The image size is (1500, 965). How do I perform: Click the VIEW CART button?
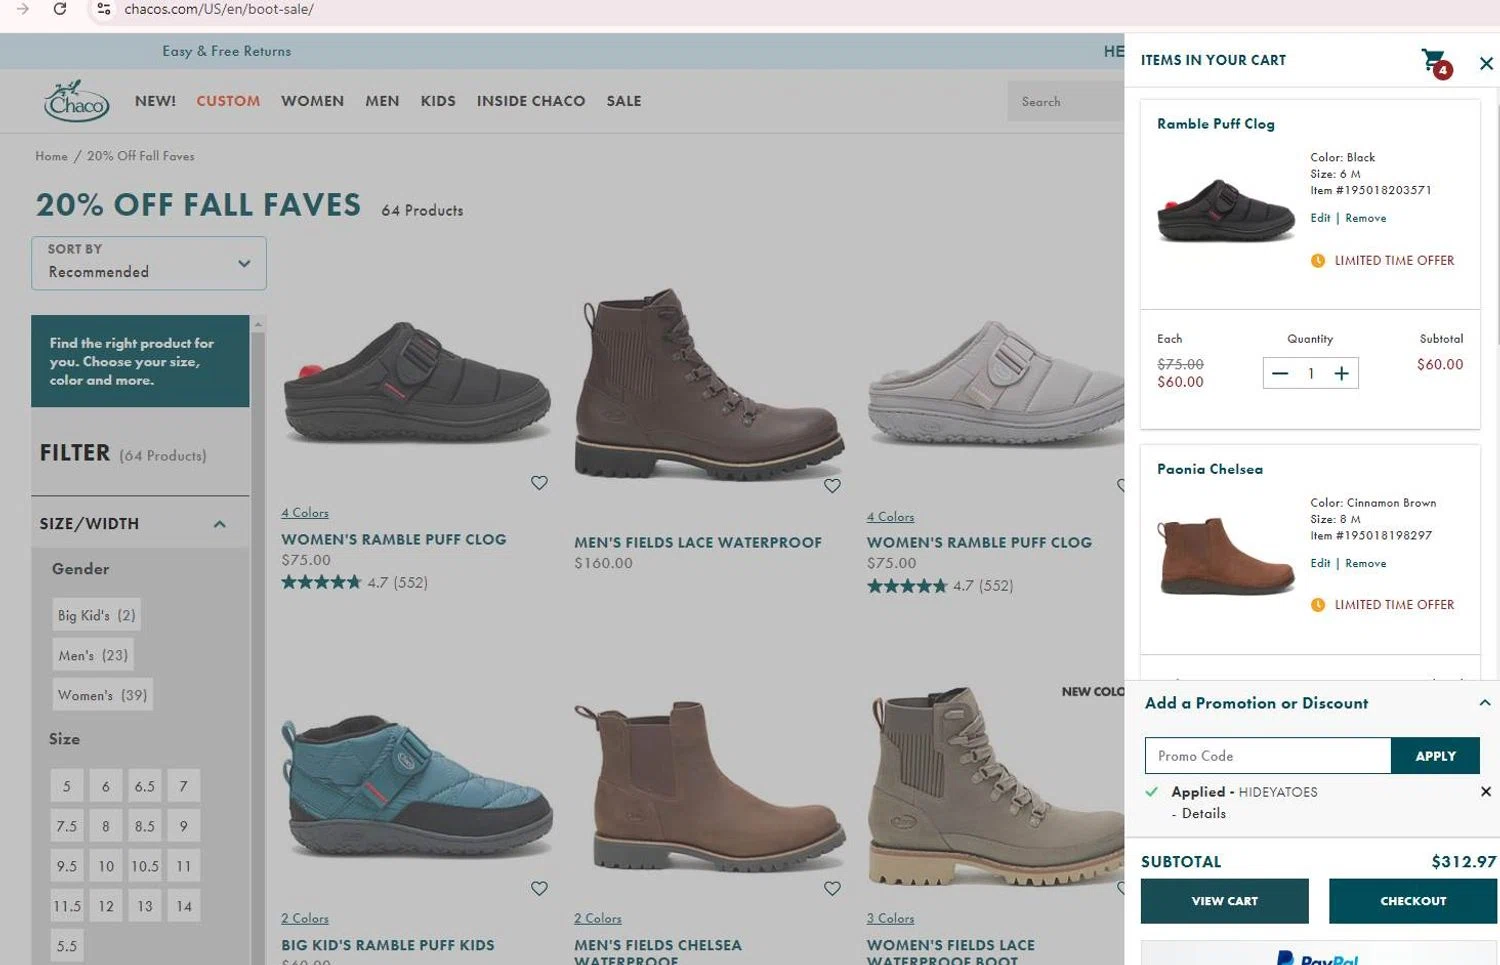coord(1224,901)
